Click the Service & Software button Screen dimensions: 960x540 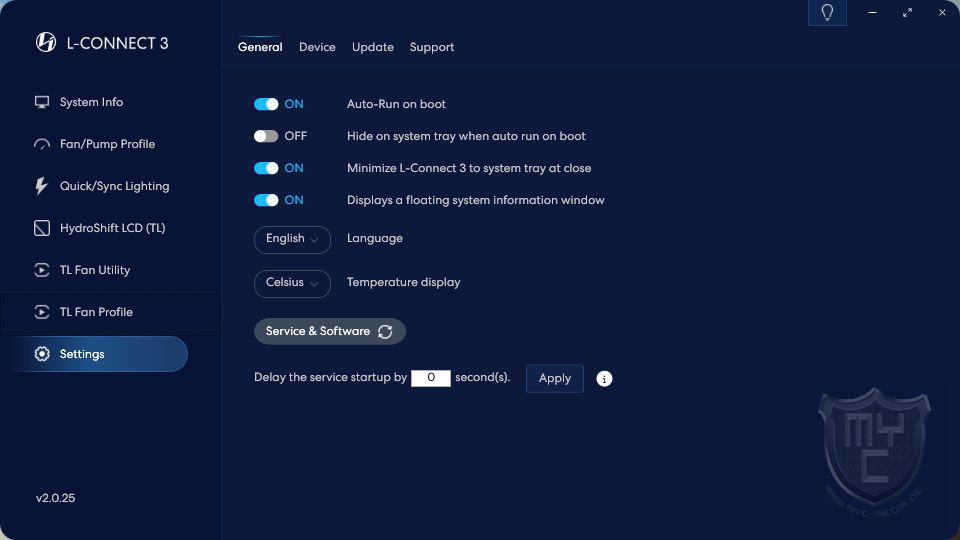329,331
